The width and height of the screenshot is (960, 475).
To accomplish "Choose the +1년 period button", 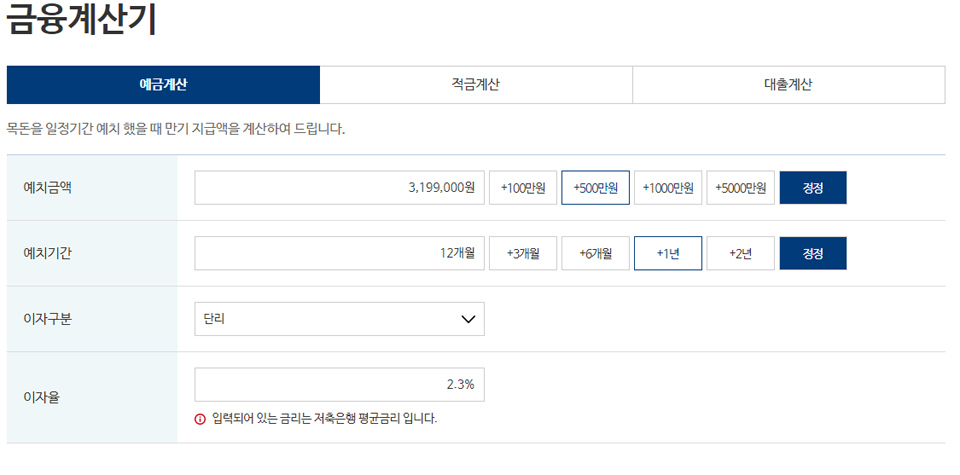I will point(668,253).
